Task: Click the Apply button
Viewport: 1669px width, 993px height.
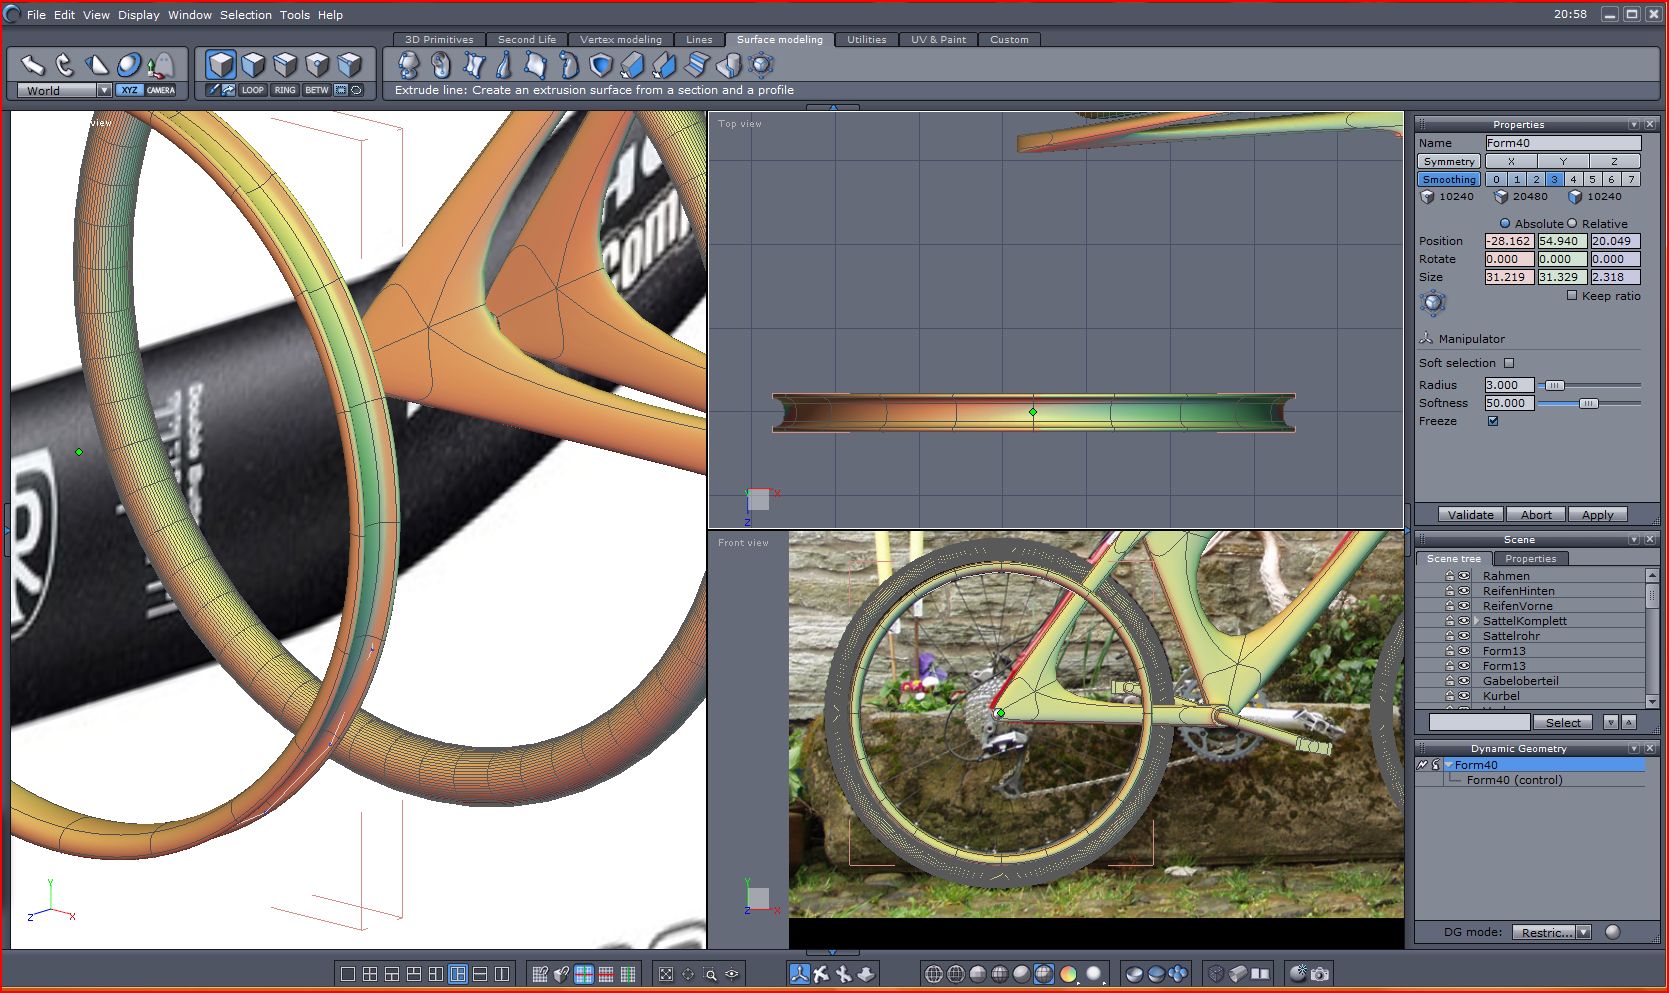Action: click(1598, 515)
